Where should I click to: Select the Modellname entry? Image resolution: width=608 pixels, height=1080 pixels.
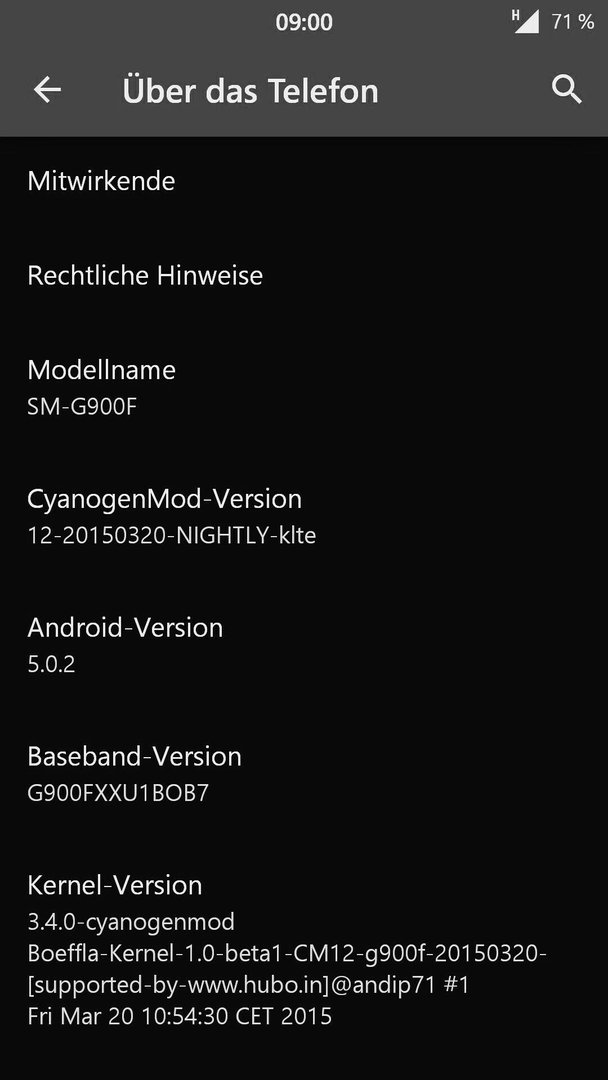[304, 387]
